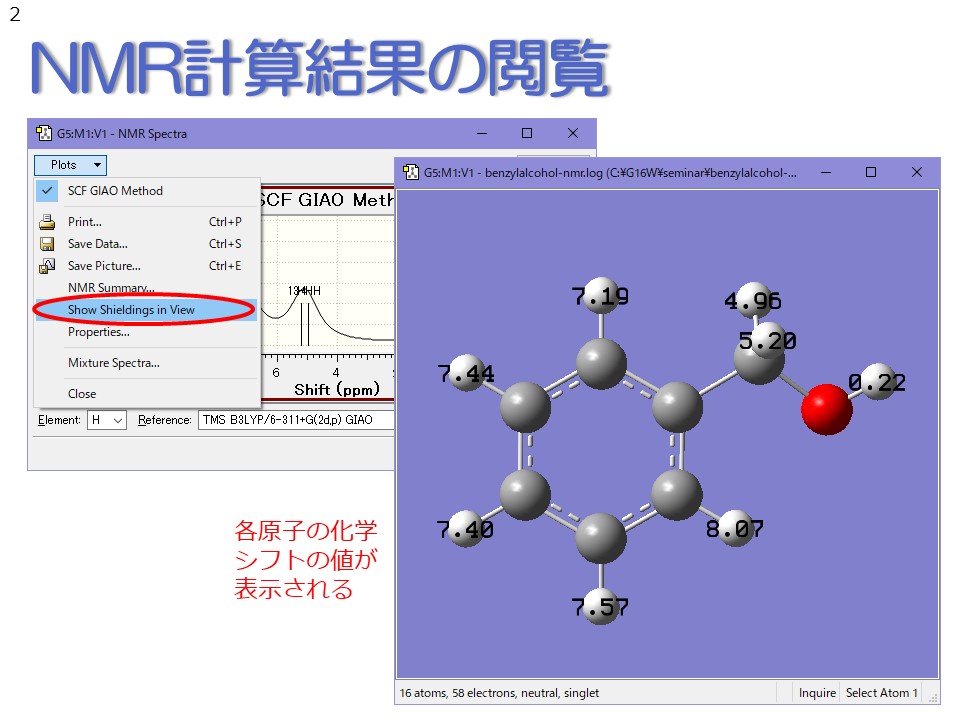Click the Shift (ppm) axis label
Image resolution: width=960 pixels, height=720 pixels.
click(x=337, y=389)
